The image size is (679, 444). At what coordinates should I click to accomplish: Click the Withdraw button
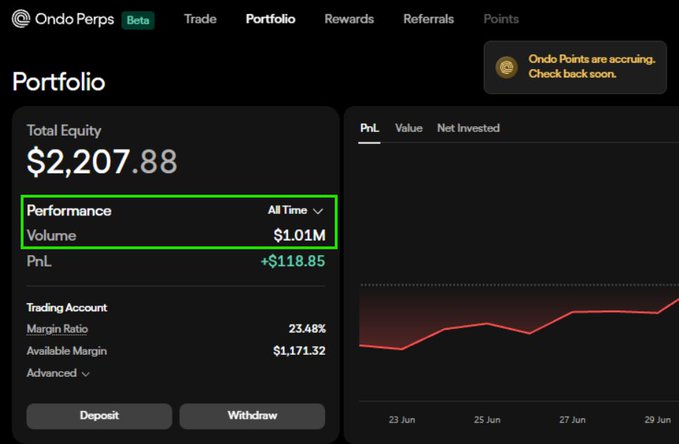pos(252,416)
